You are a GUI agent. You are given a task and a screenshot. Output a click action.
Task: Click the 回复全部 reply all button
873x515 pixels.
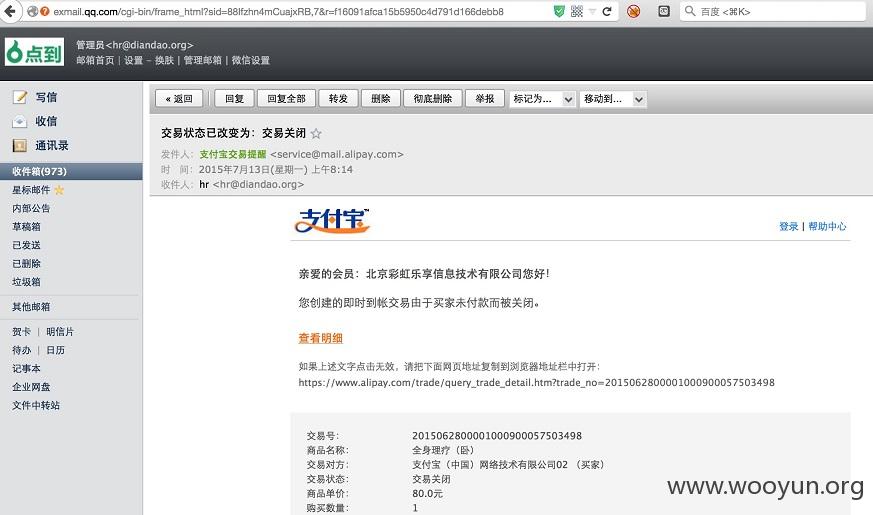[286, 99]
